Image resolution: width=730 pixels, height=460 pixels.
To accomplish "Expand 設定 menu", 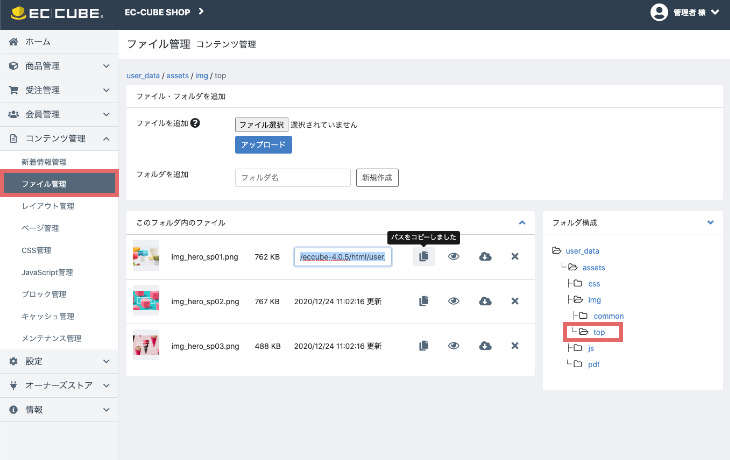I will click(59, 361).
